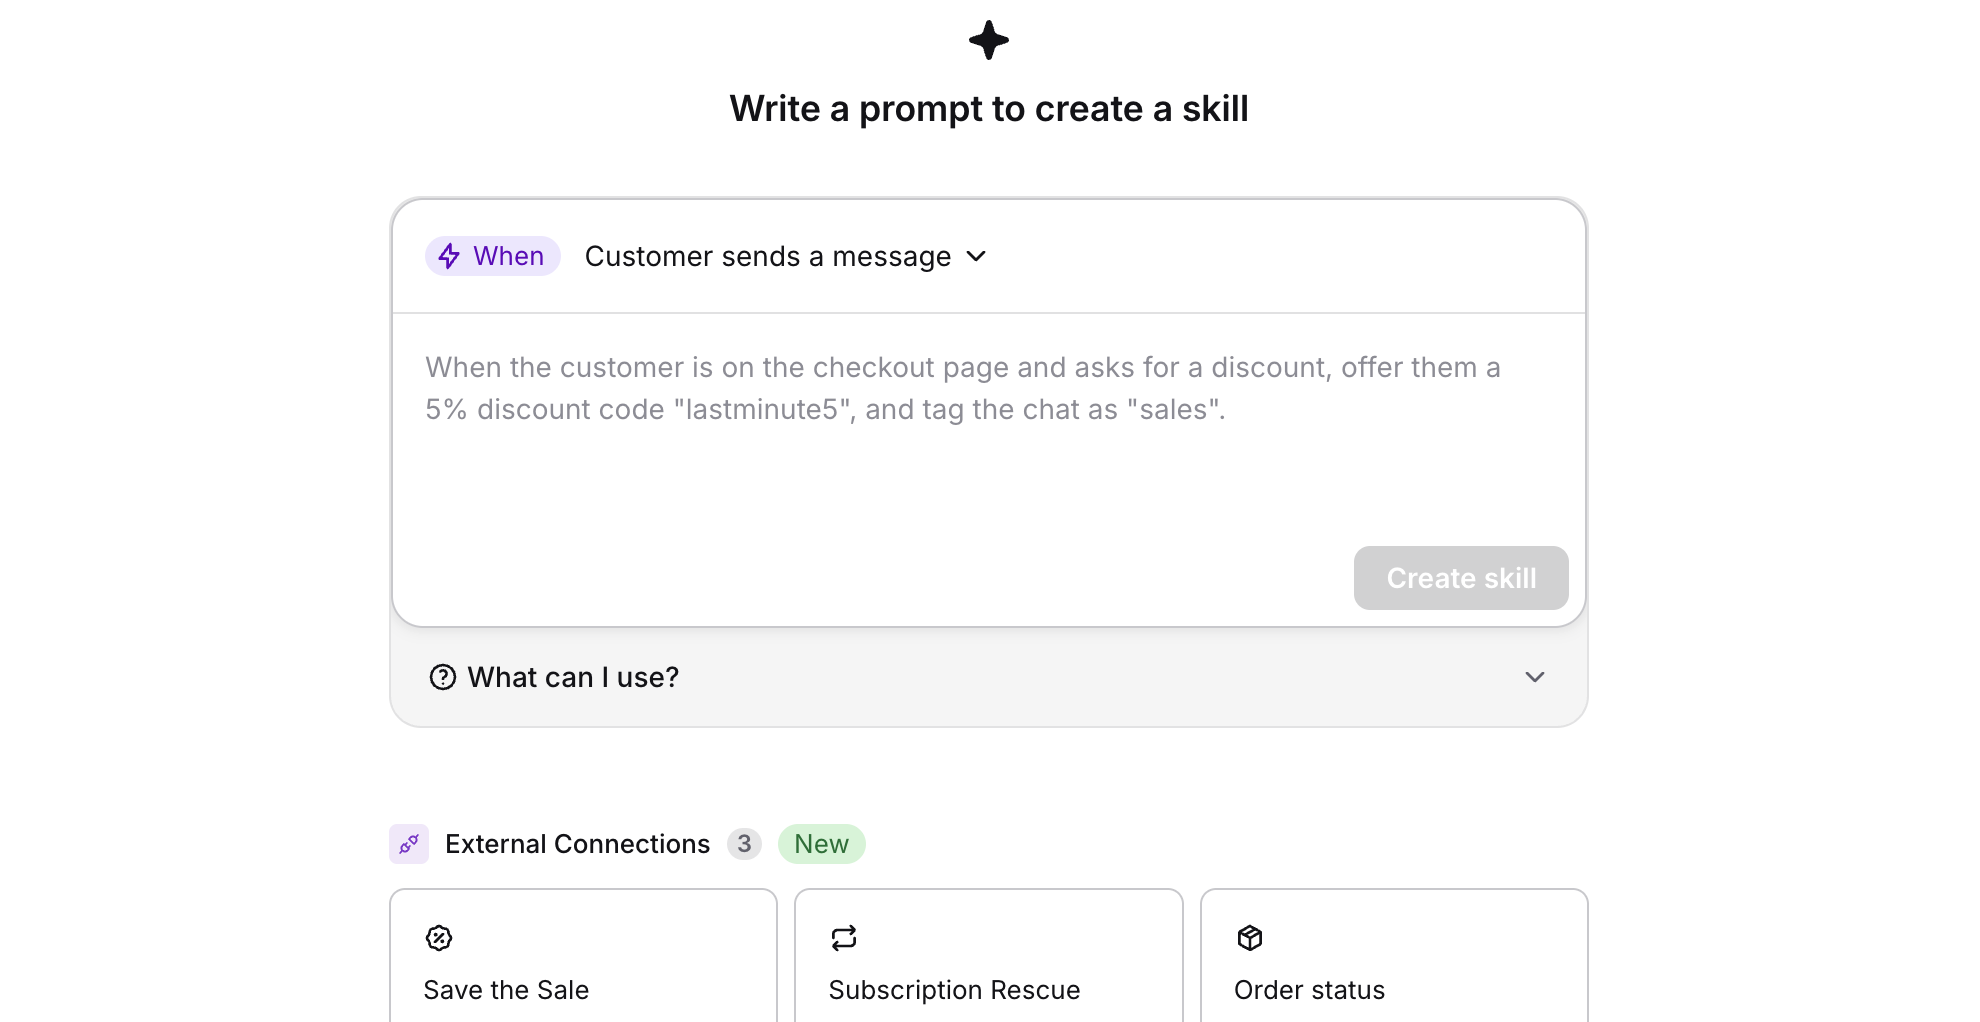
Task: Select the Subscription Rescue template card
Action: 988,956
